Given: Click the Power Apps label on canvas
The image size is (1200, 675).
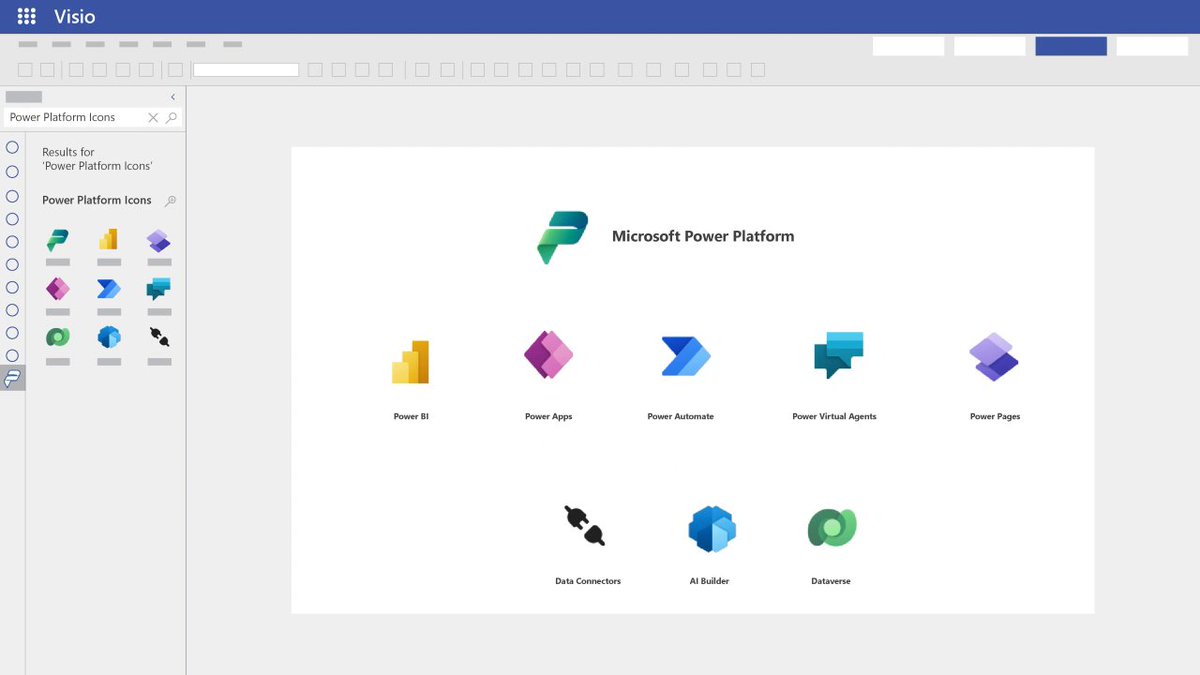Looking at the screenshot, I should pos(548,416).
